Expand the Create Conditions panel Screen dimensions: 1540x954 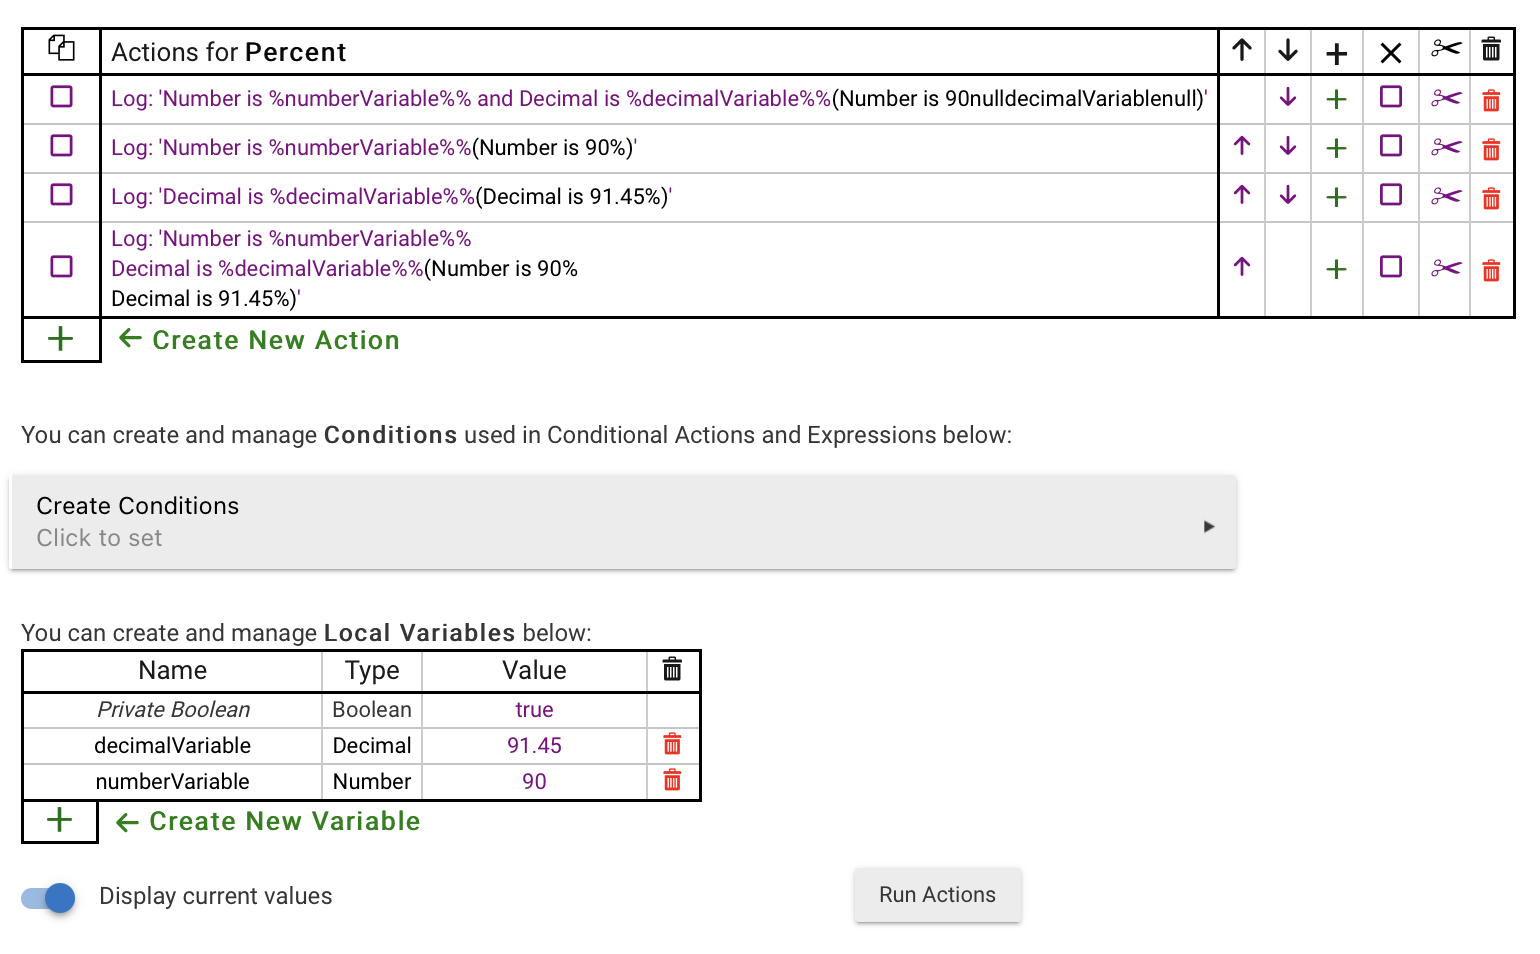(x=622, y=522)
